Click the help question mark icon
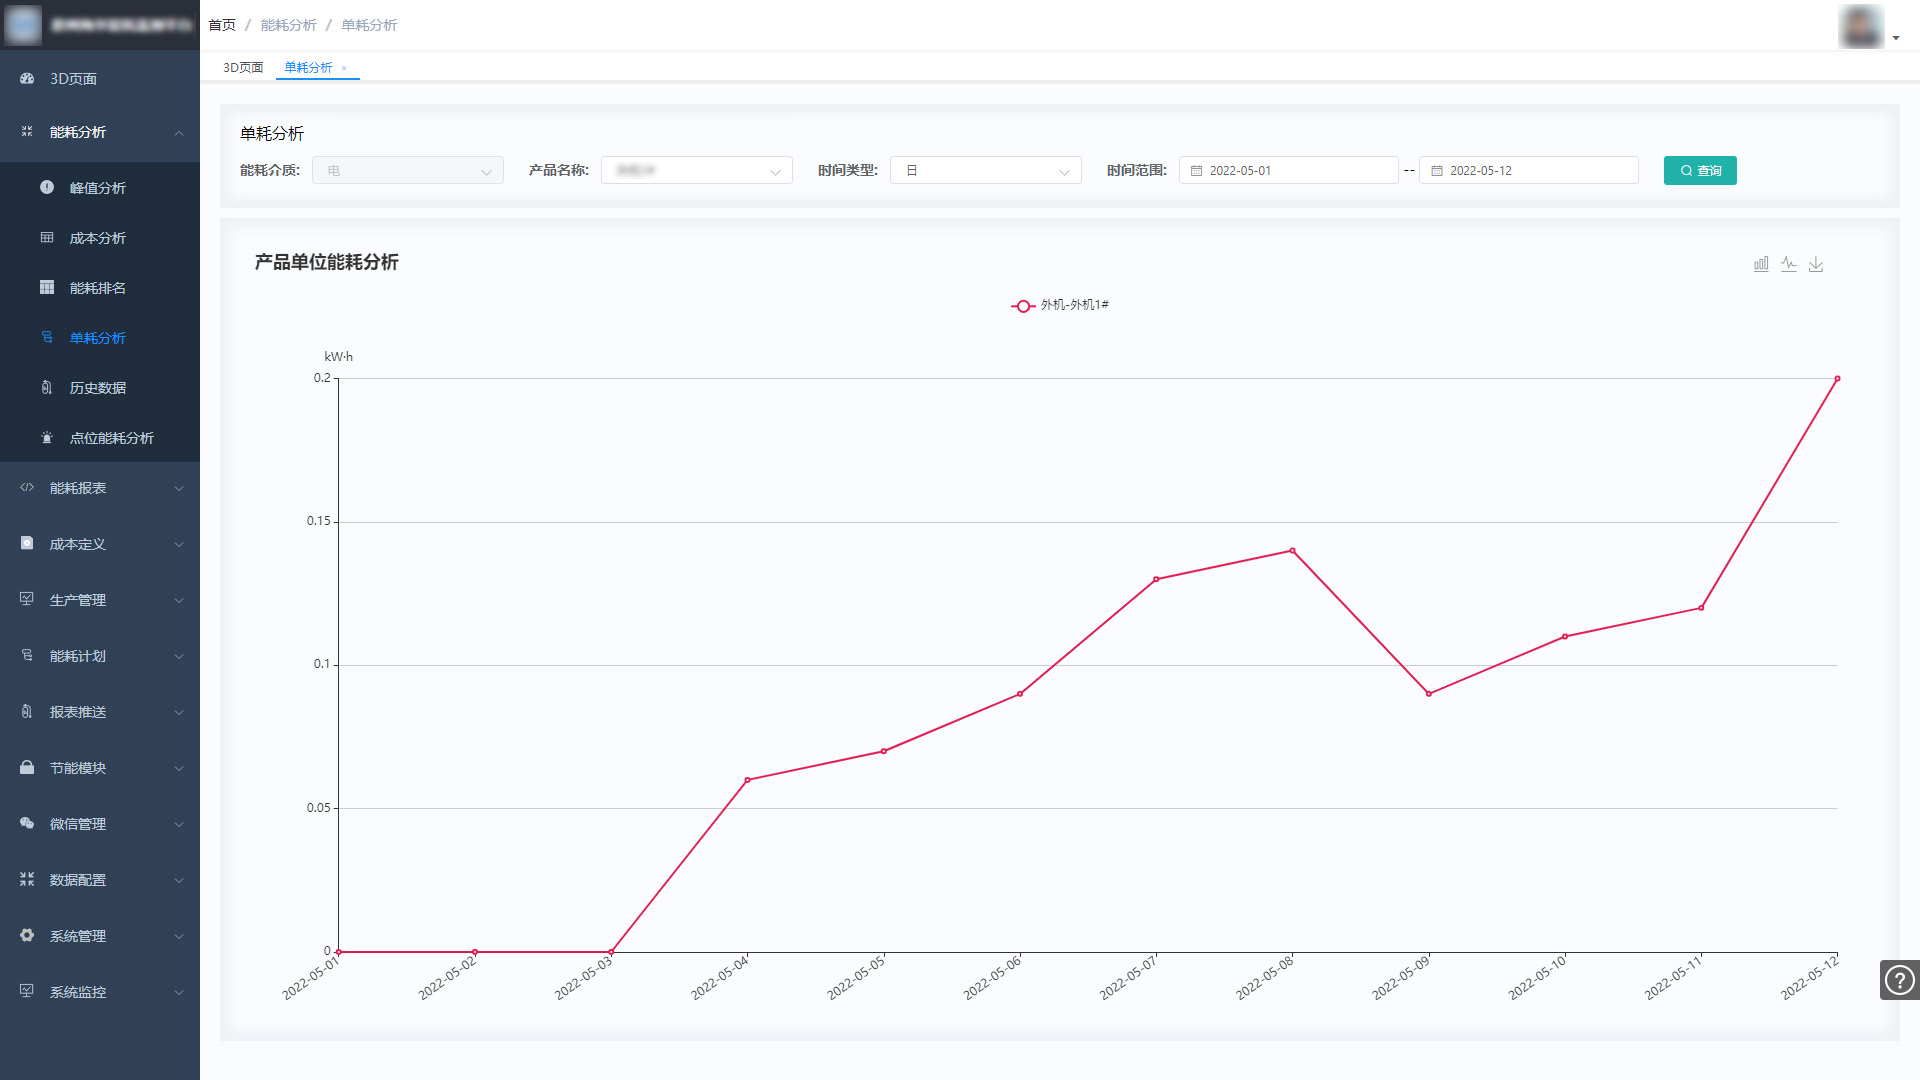This screenshot has width=1920, height=1080. [1899, 980]
